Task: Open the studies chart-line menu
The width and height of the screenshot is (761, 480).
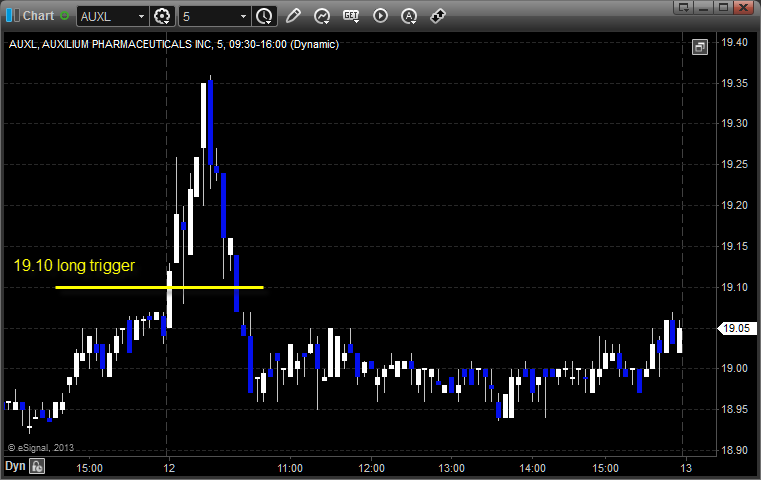Action: pyautogui.click(x=322, y=16)
